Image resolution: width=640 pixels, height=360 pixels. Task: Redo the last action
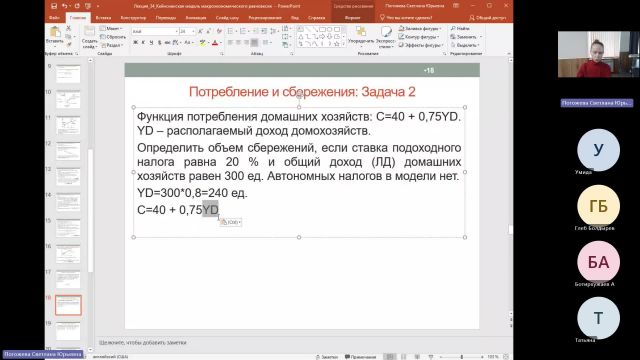tap(77, 6)
